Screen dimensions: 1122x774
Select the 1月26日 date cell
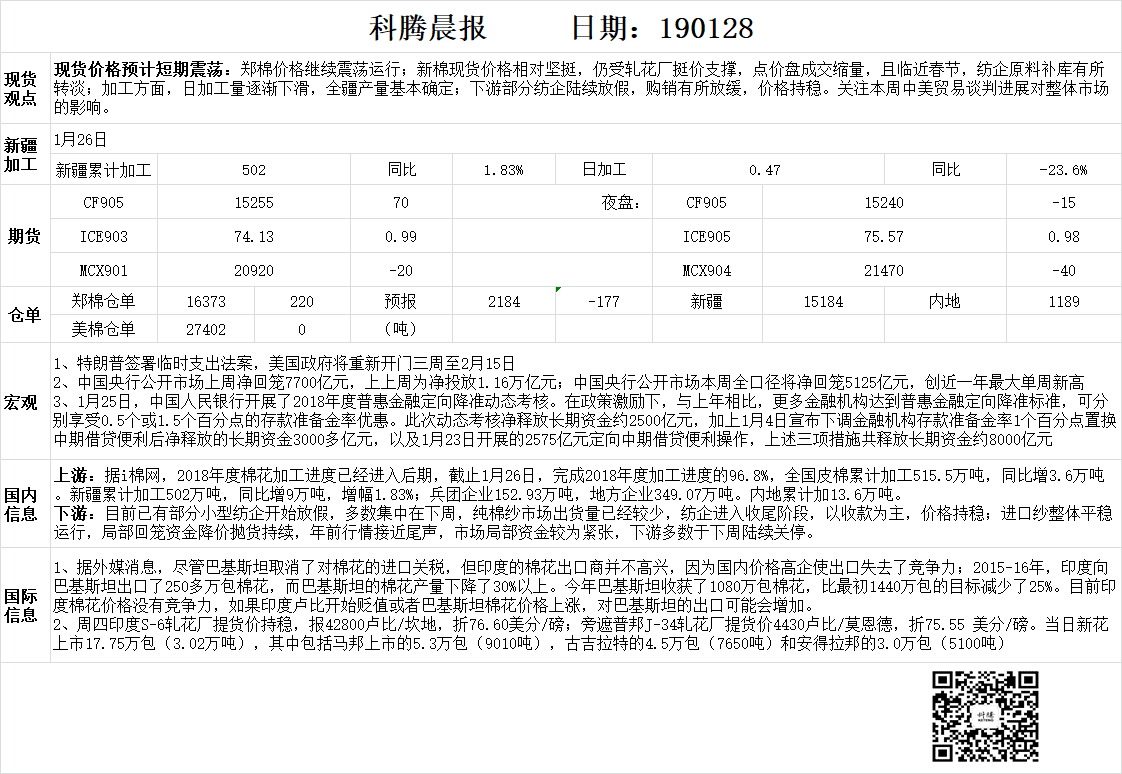click(x=80, y=140)
